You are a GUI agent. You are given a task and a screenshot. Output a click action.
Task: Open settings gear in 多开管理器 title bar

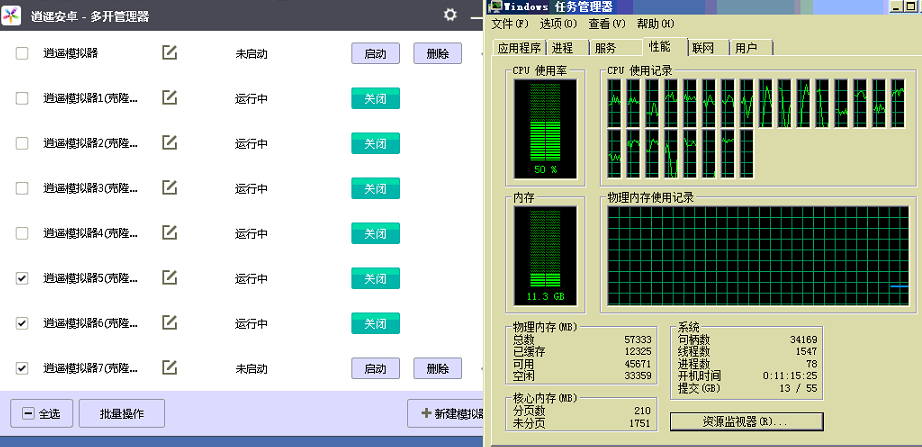pyautogui.click(x=450, y=15)
